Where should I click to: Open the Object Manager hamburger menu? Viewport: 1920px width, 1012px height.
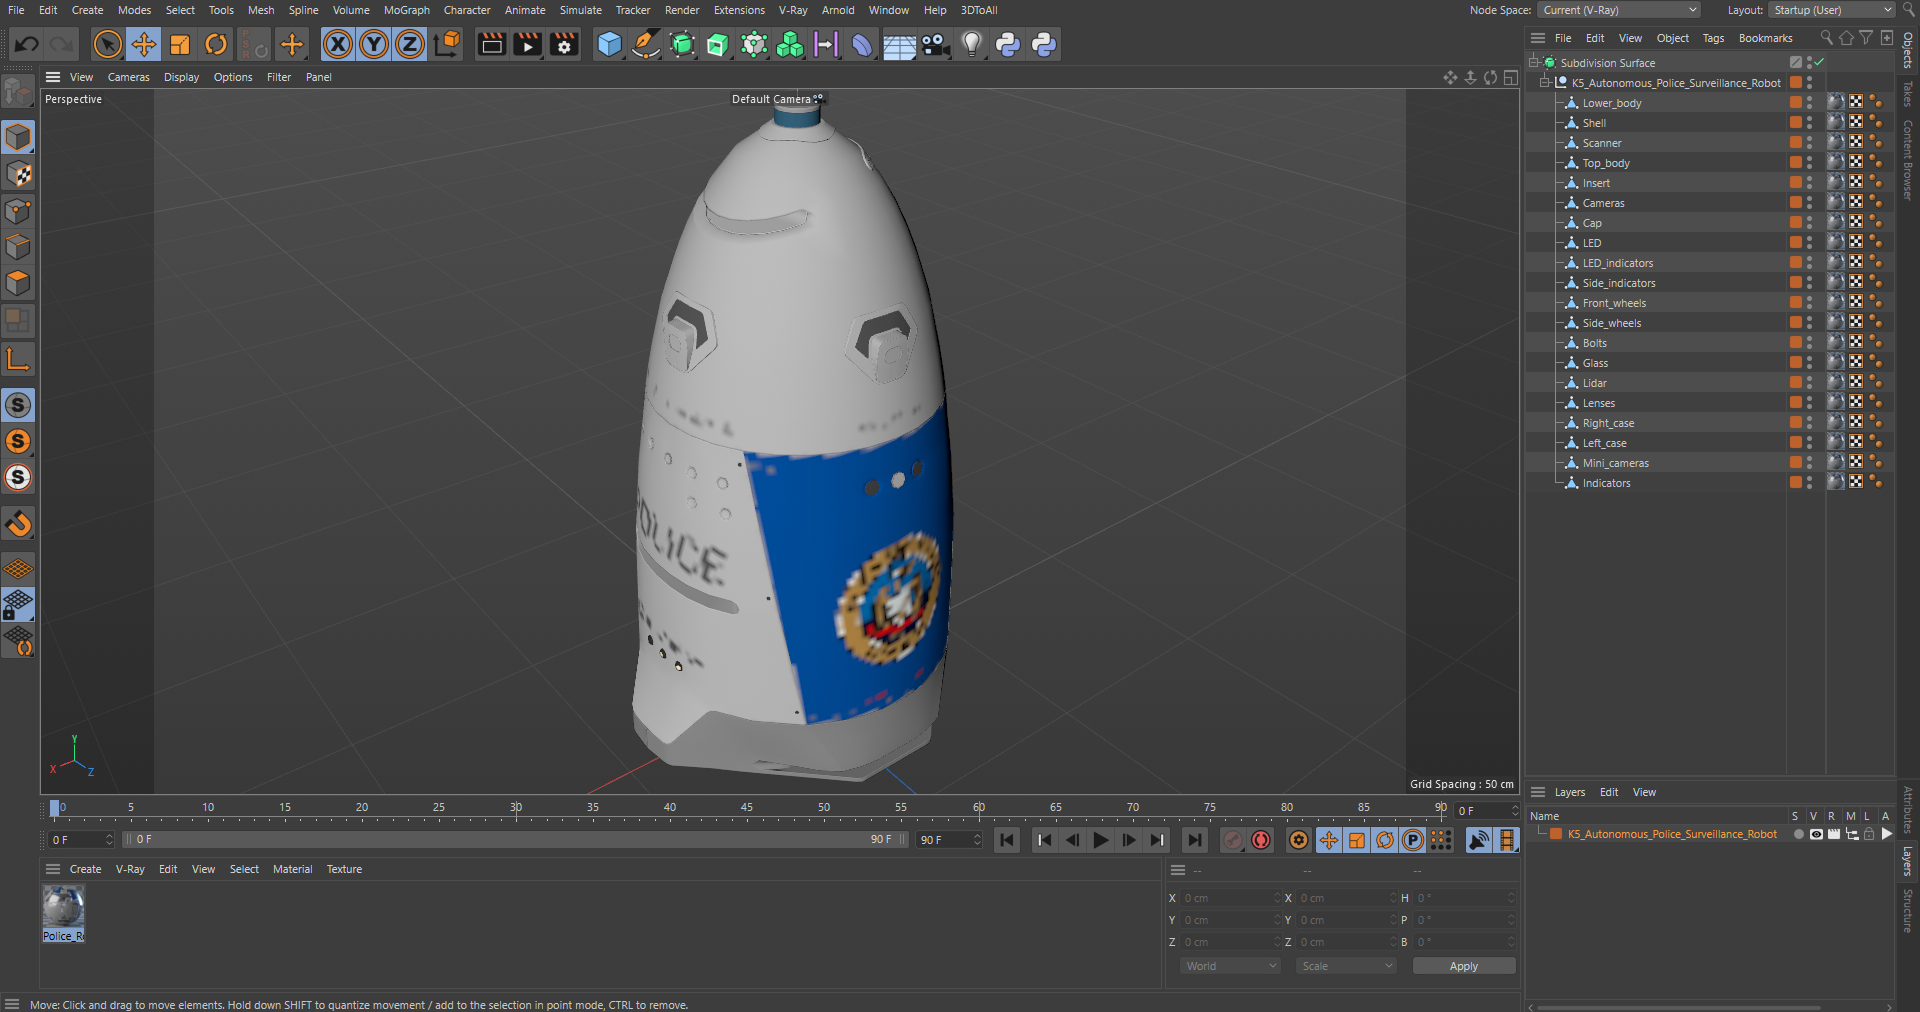click(x=1538, y=38)
